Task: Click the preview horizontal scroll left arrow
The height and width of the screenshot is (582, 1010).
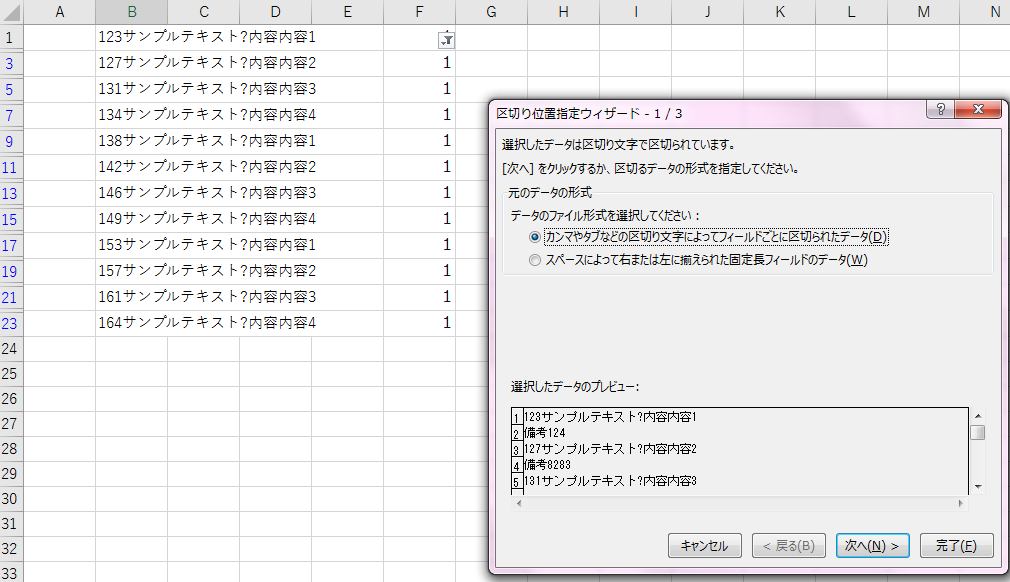Action: pos(518,503)
